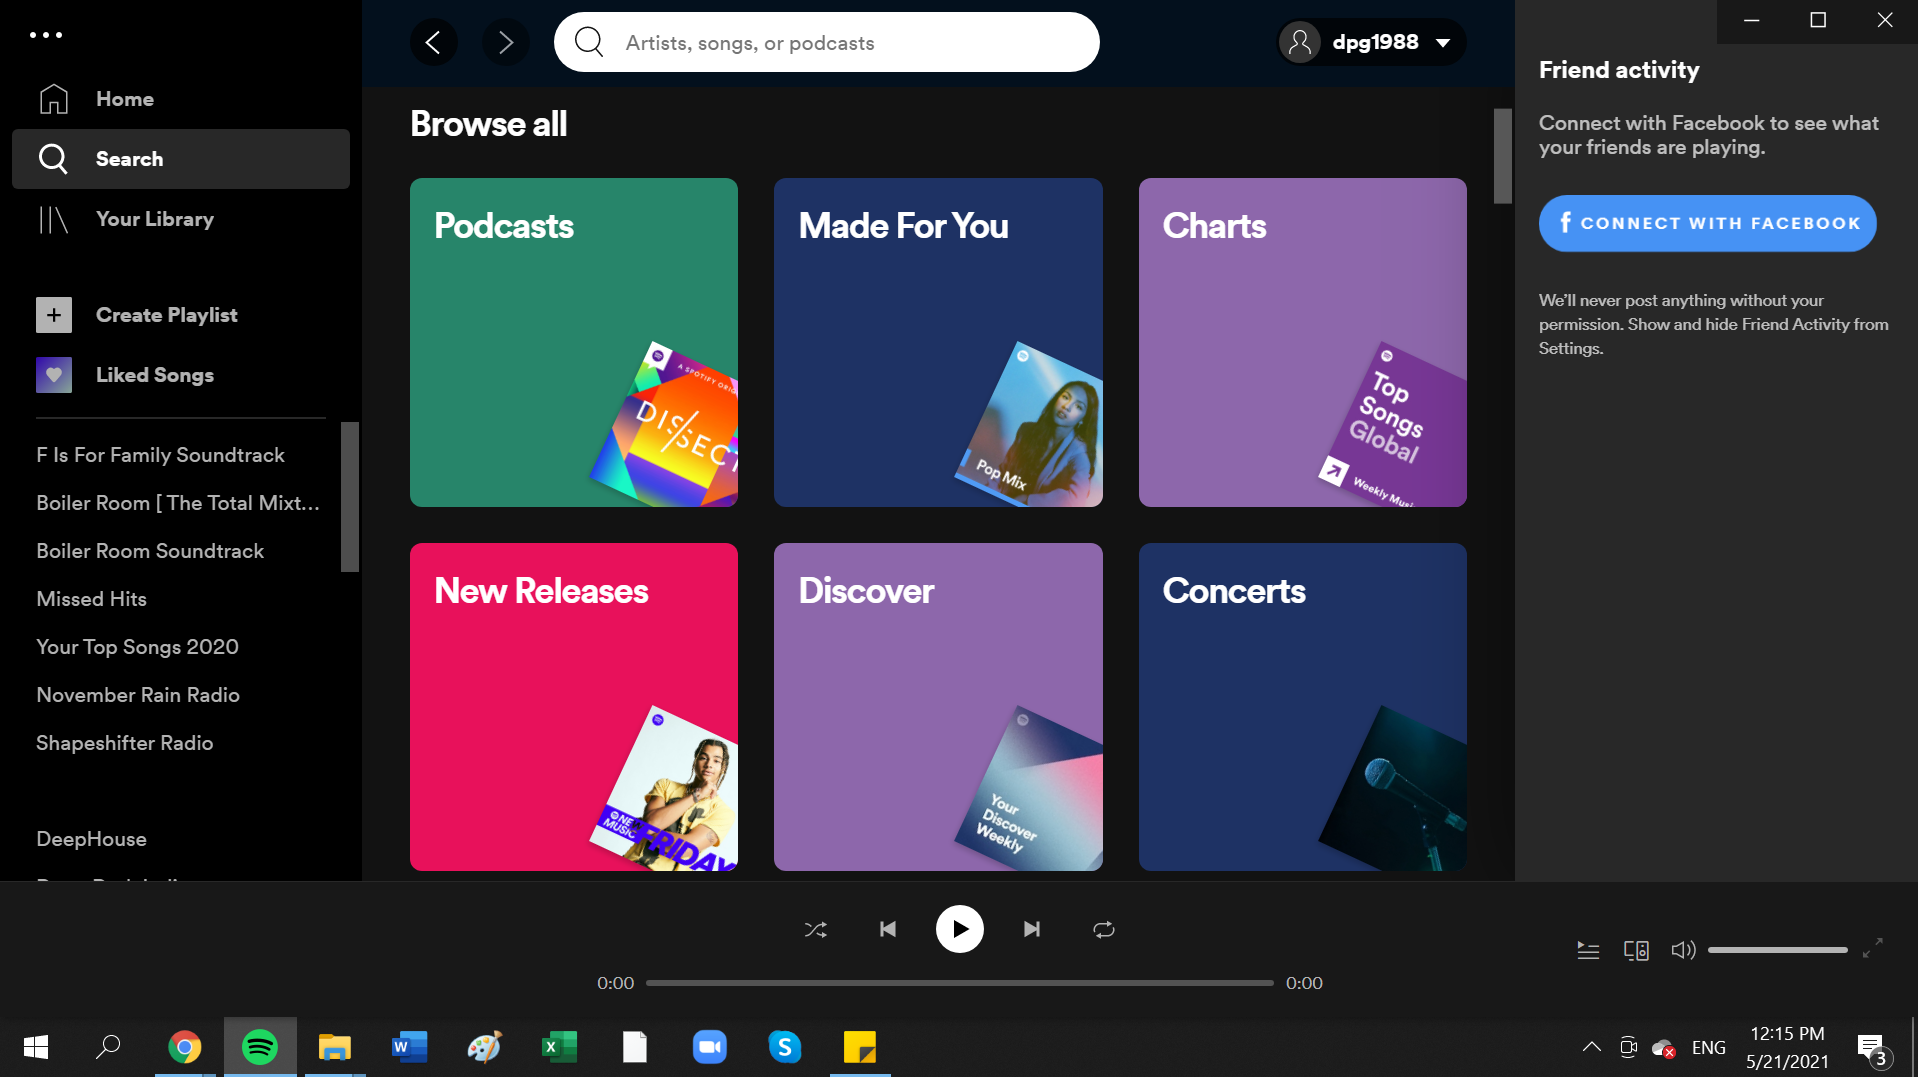Open the New Releases category card
The width and height of the screenshot is (1918, 1077).
(x=574, y=707)
